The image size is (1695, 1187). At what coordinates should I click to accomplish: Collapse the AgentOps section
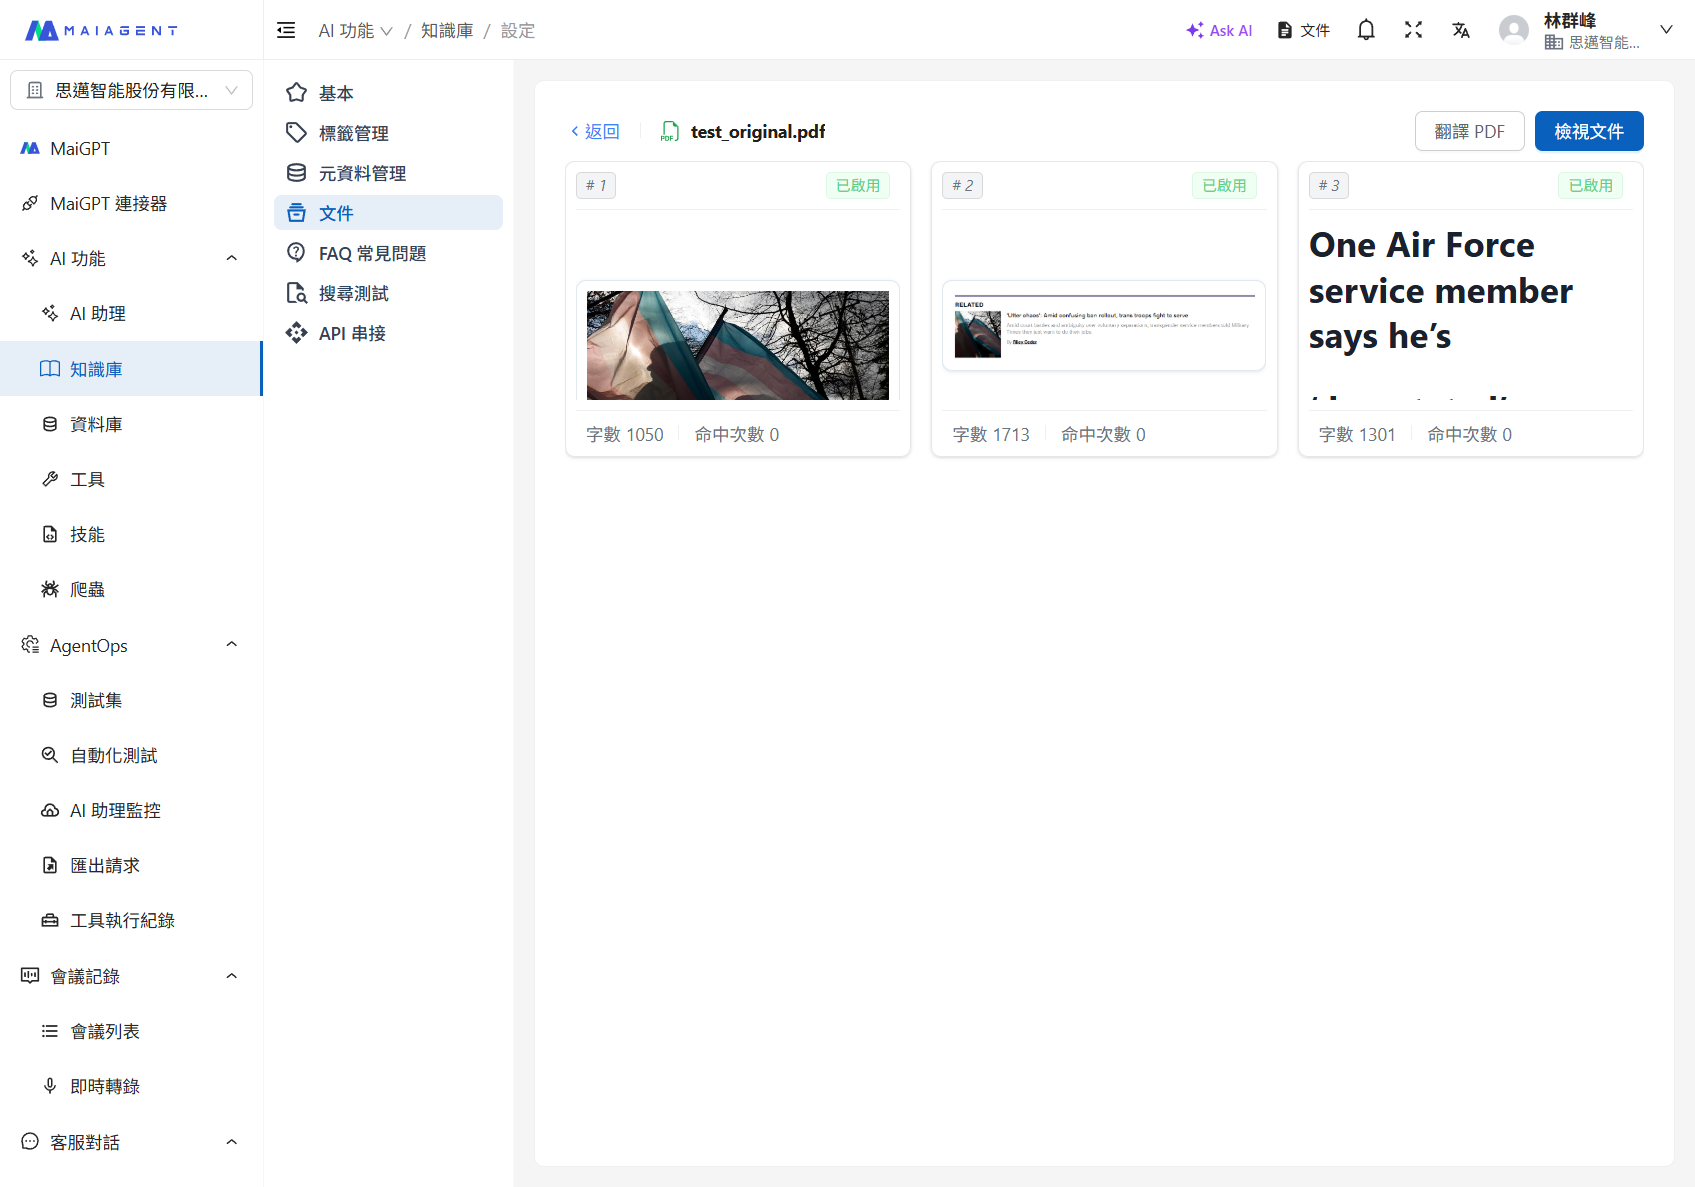(231, 645)
